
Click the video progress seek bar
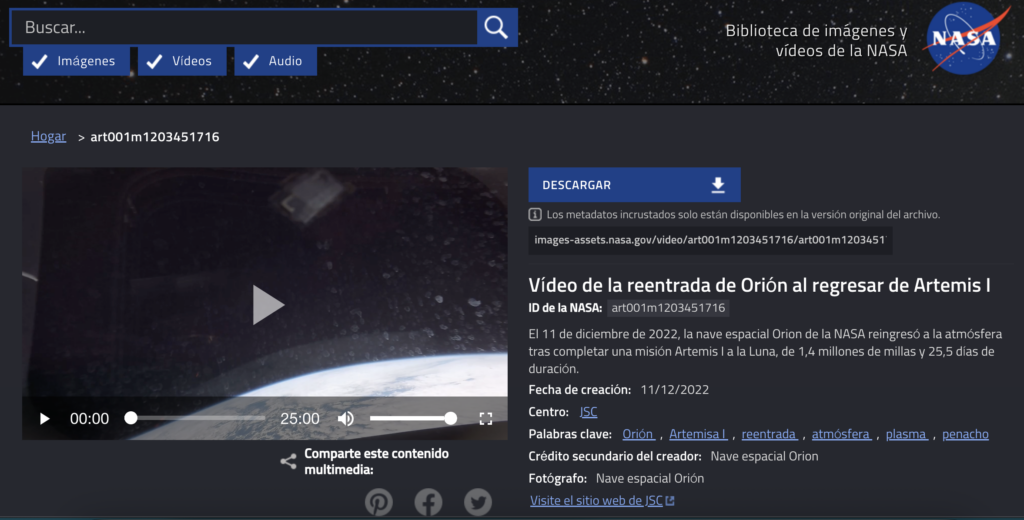(x=197, y=418)
